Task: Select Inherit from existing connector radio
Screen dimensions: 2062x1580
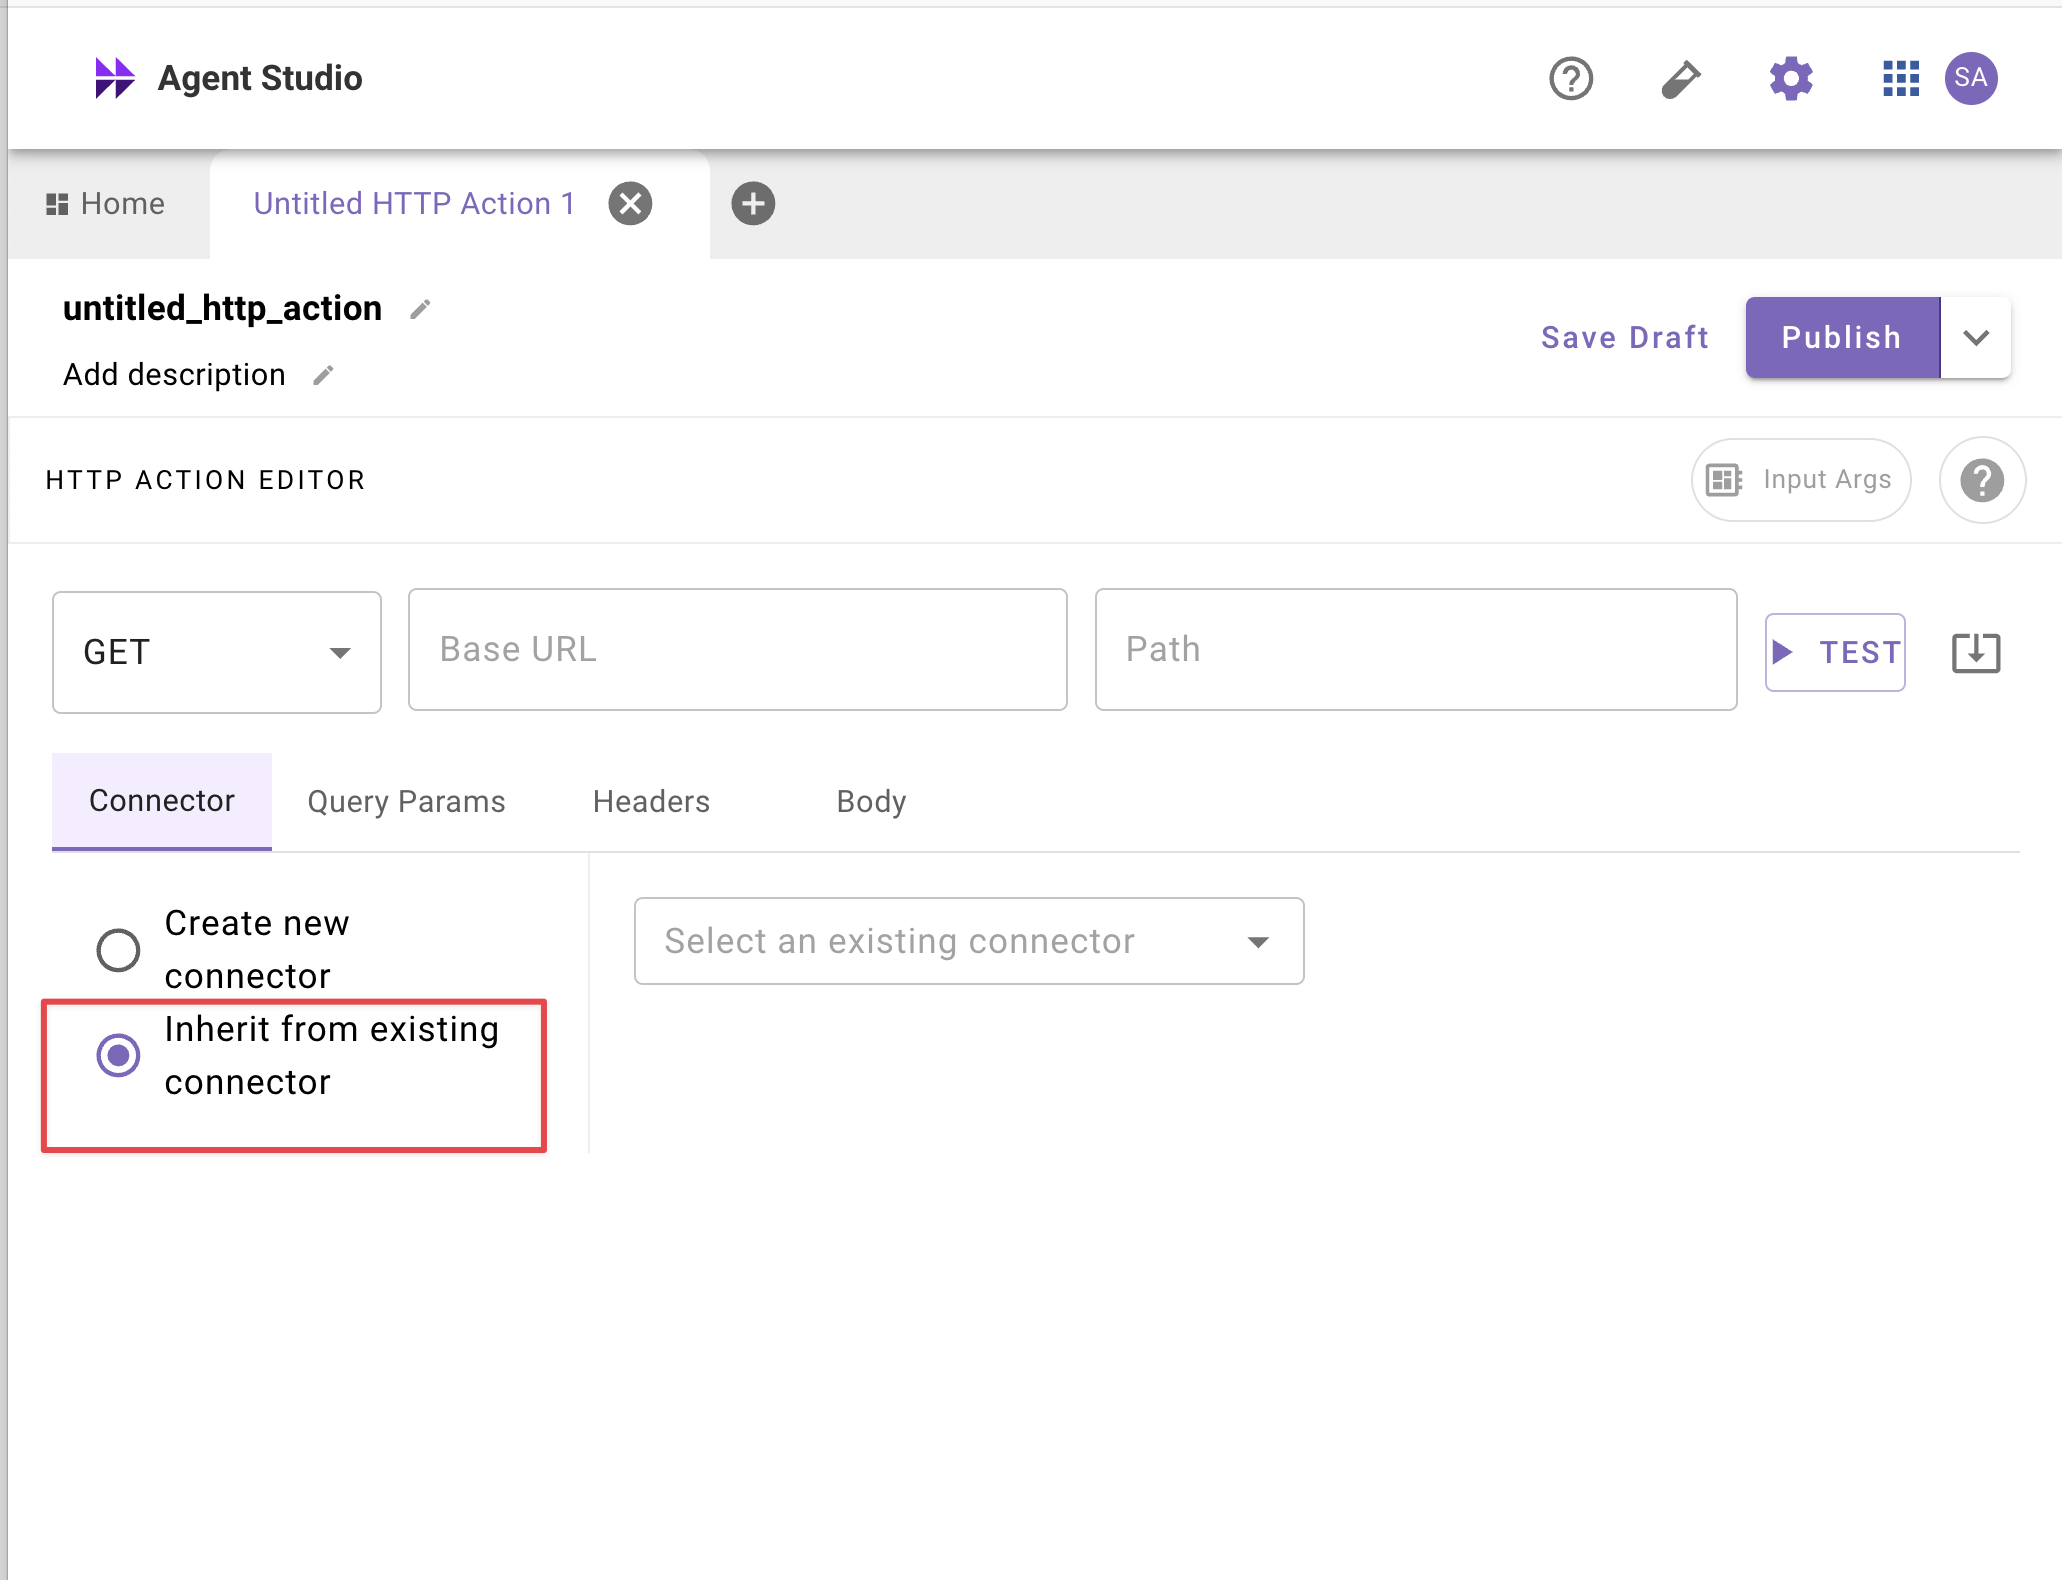Action: (x=118, y=1055)
